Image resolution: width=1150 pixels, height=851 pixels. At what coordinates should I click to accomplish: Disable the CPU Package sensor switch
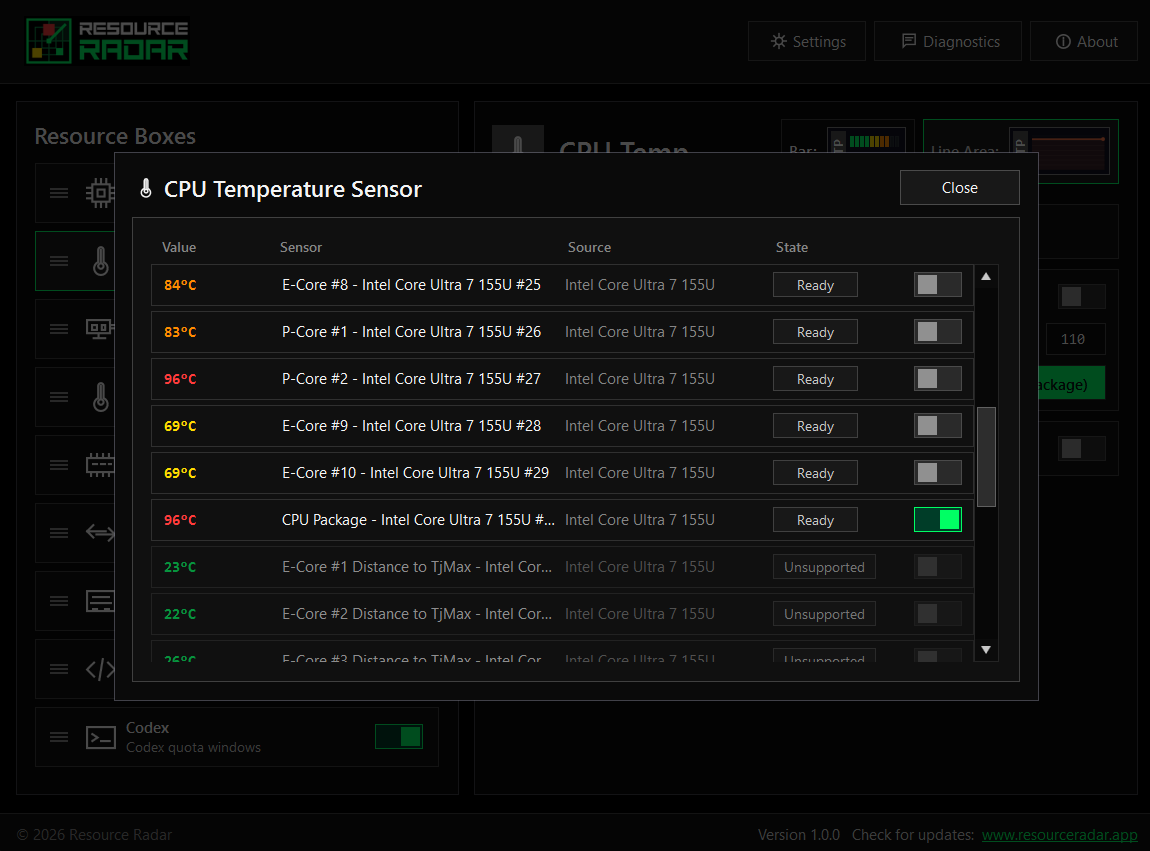point(937,519)
